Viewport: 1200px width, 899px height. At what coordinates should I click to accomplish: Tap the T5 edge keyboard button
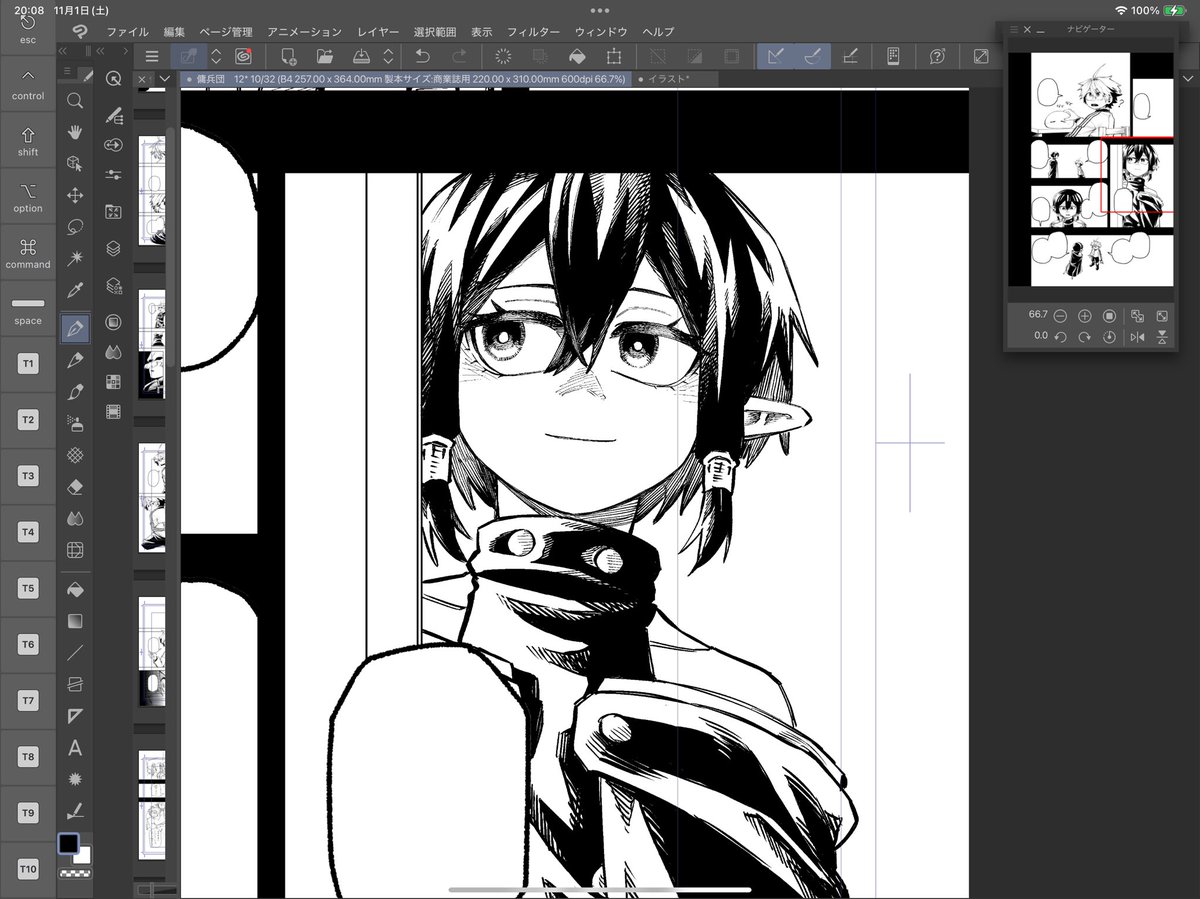pyautogui.click(x=28, y=588)
